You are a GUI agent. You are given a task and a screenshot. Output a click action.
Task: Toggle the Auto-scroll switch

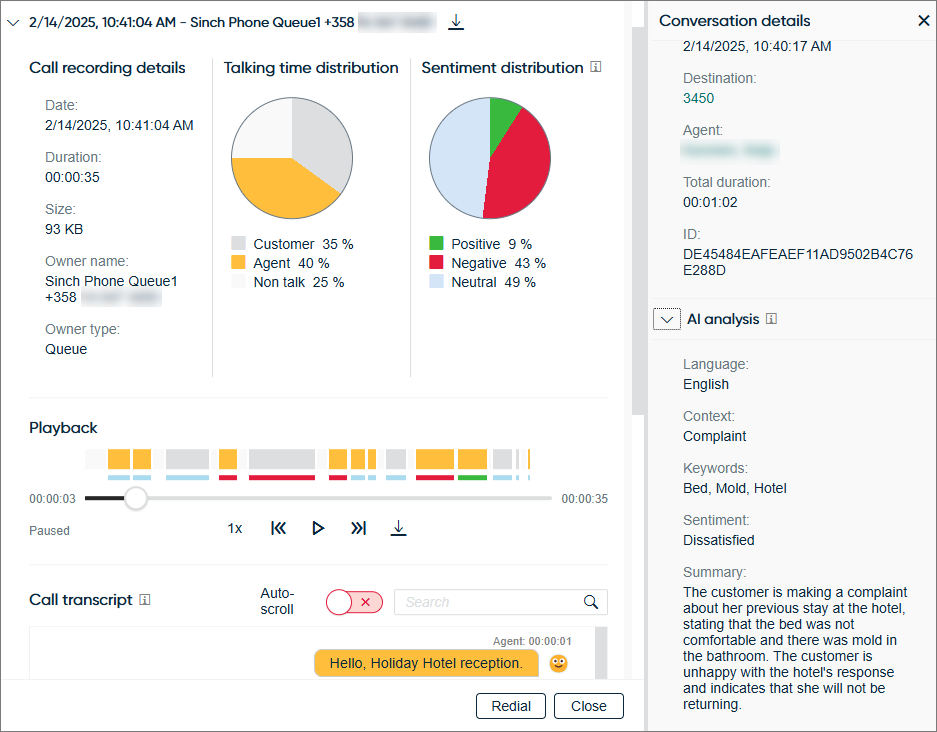354,602
